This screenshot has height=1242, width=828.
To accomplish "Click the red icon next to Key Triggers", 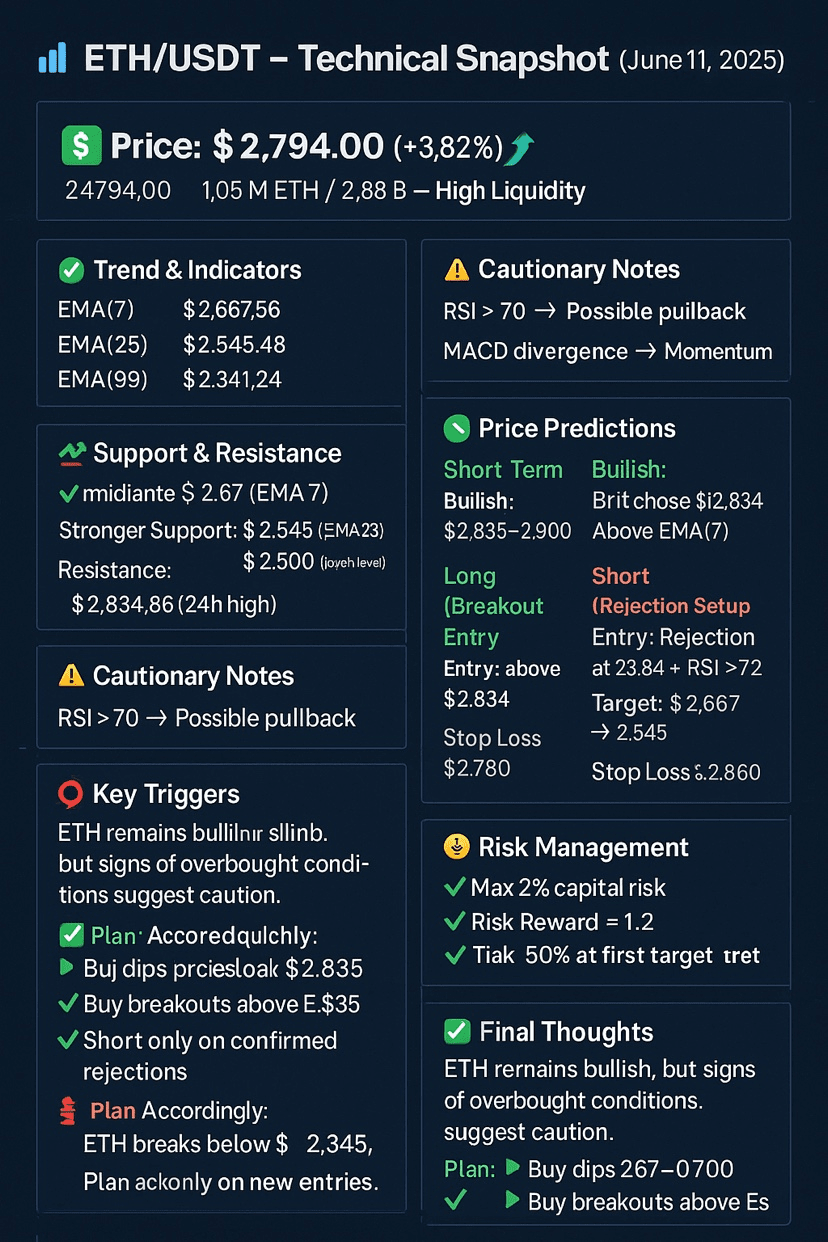I will pos(70,795).
